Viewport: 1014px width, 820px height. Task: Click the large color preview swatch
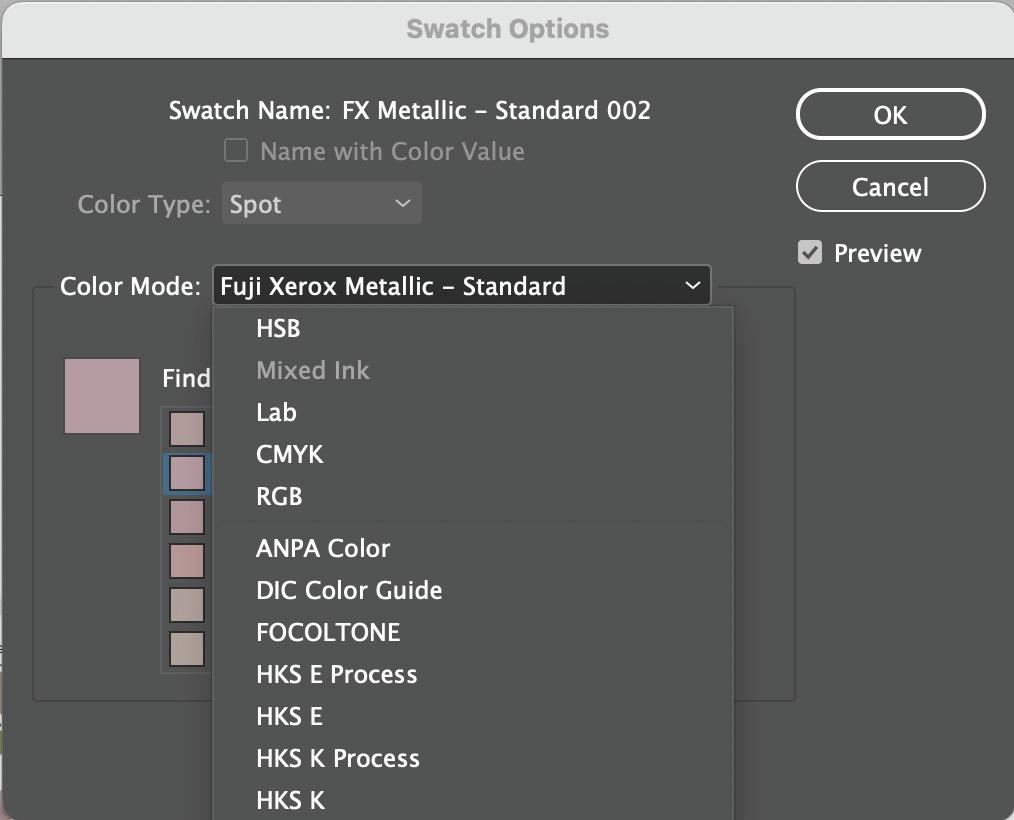coord(102,396)
